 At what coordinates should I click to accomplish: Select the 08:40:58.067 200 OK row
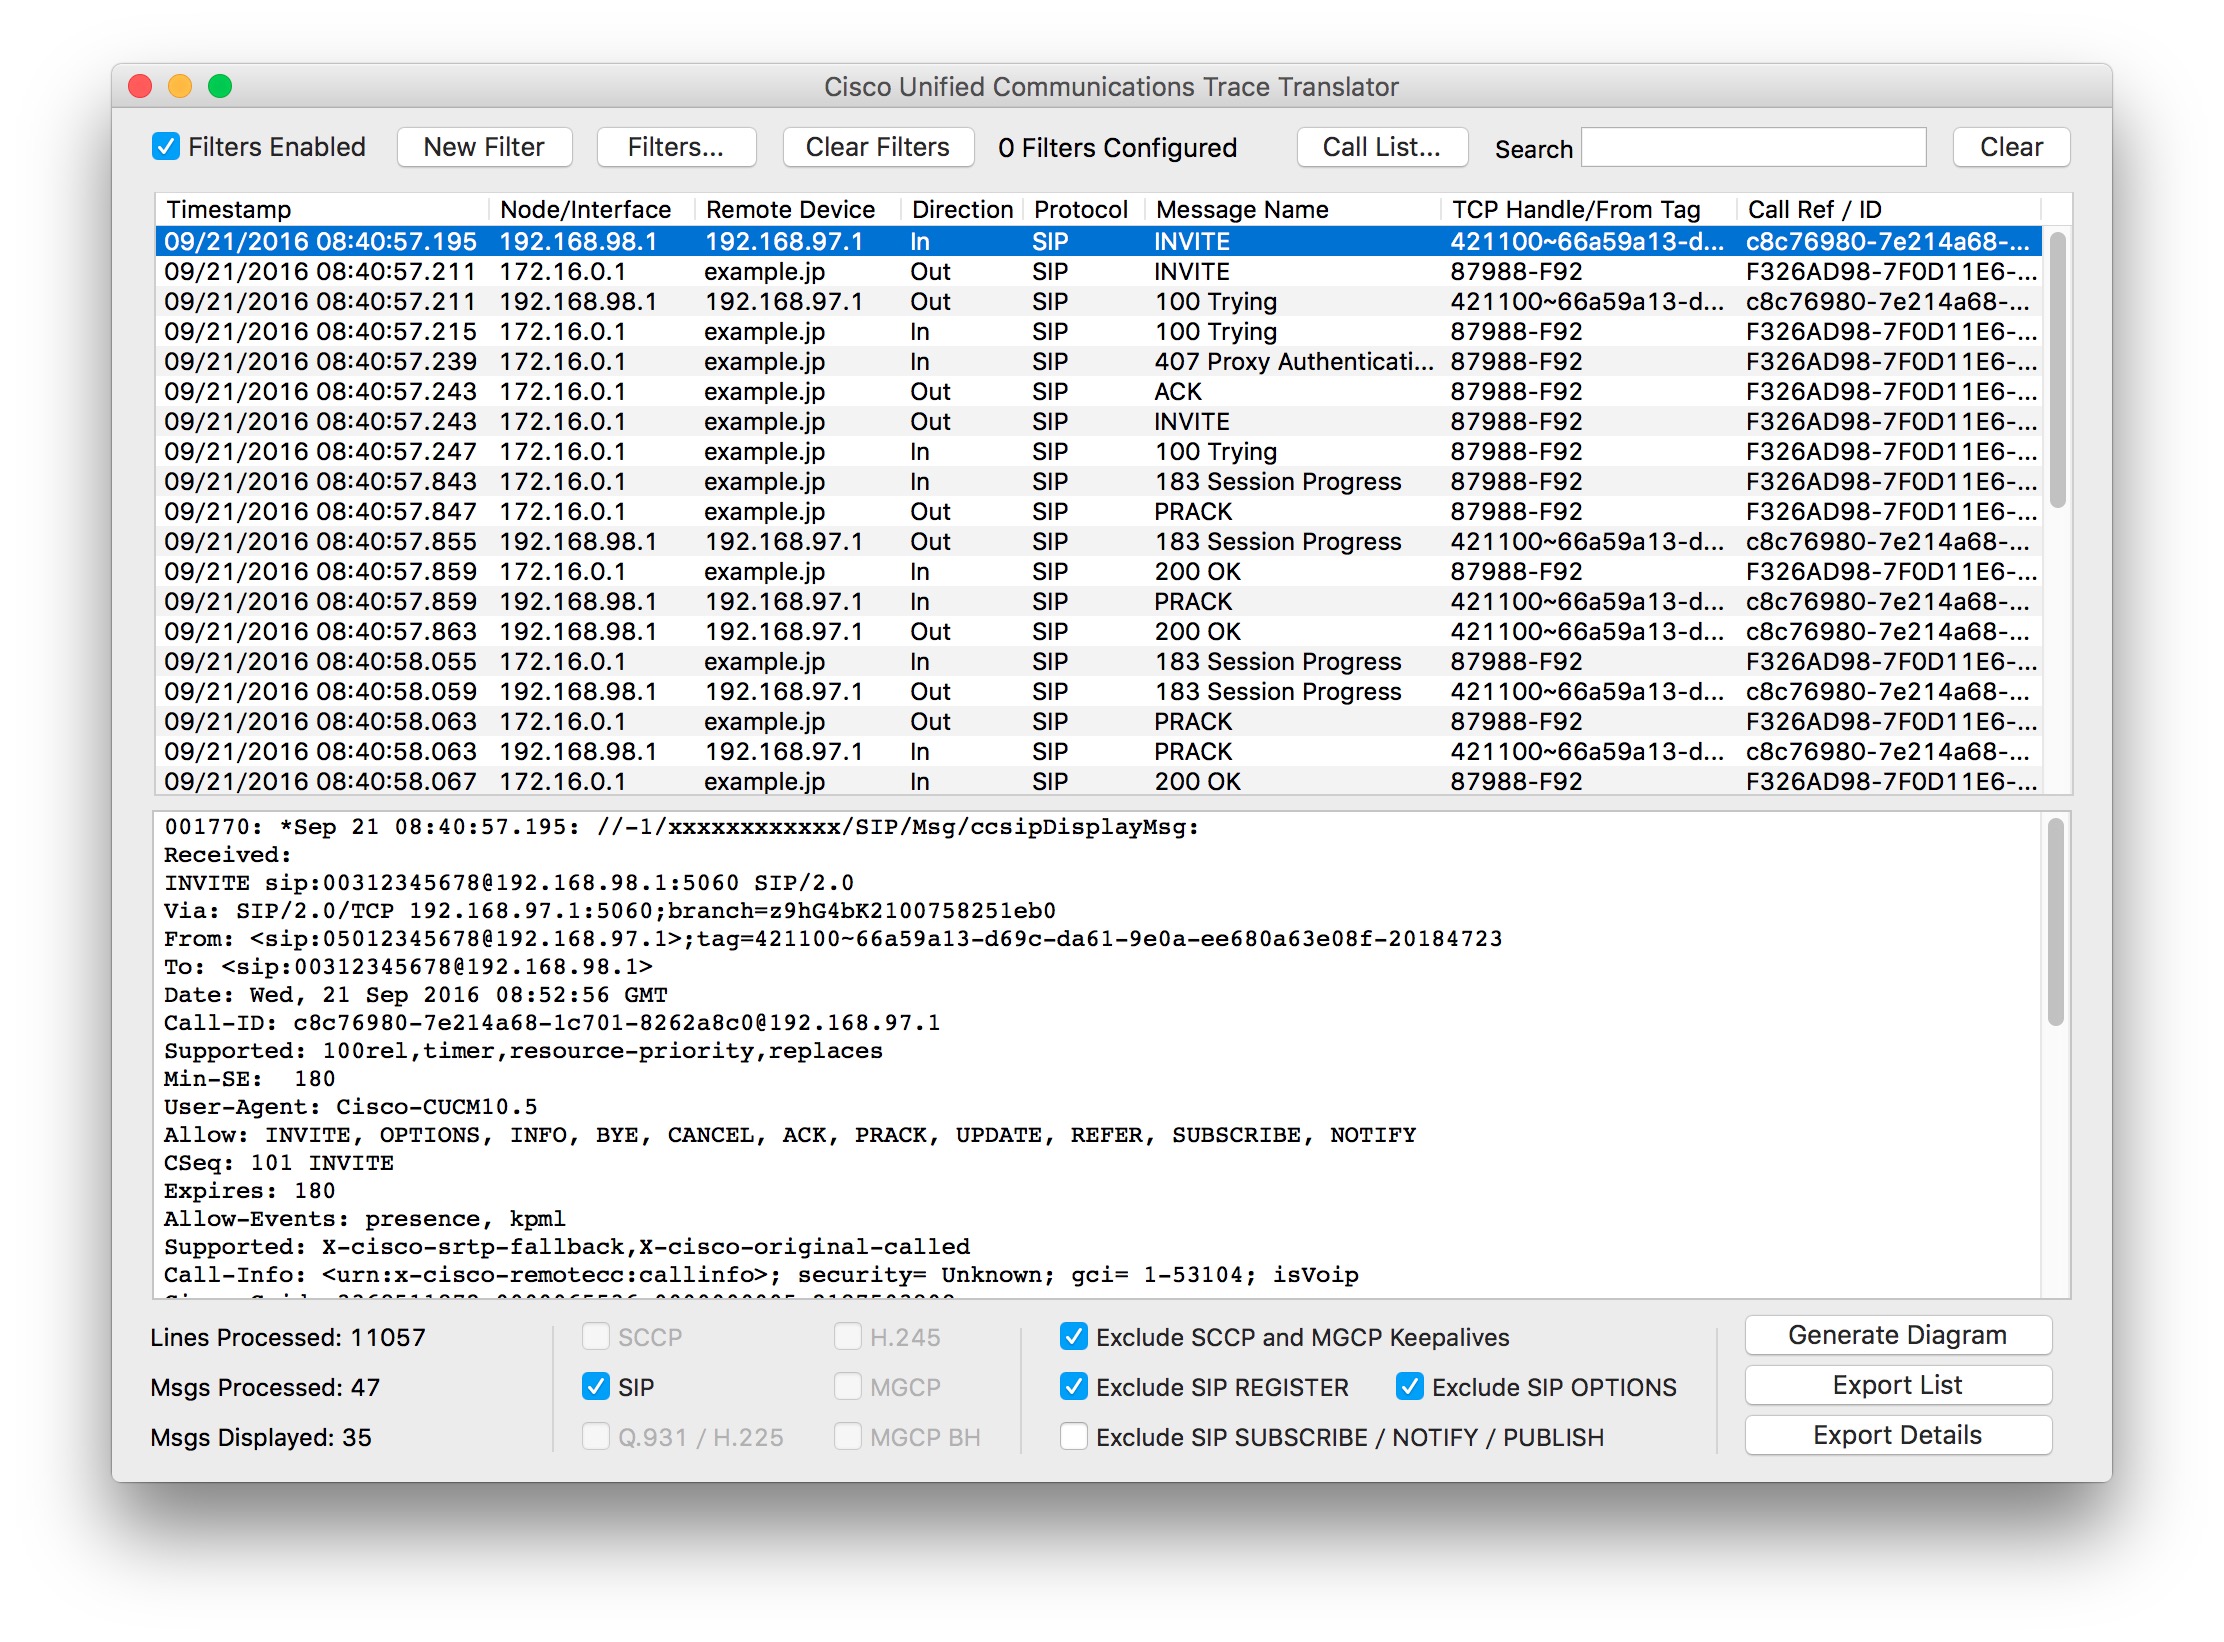pyautogui.click(x=1098, y=781)
